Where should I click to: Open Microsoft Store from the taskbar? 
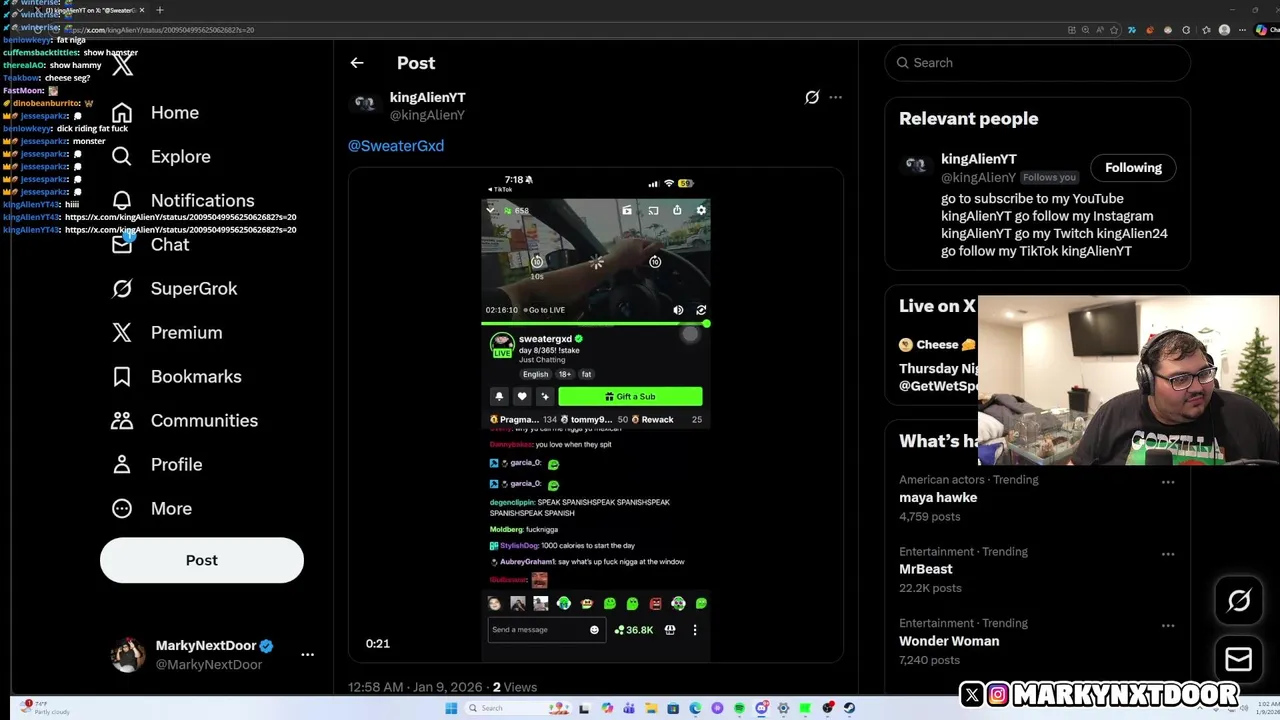[x=673, y=708]
